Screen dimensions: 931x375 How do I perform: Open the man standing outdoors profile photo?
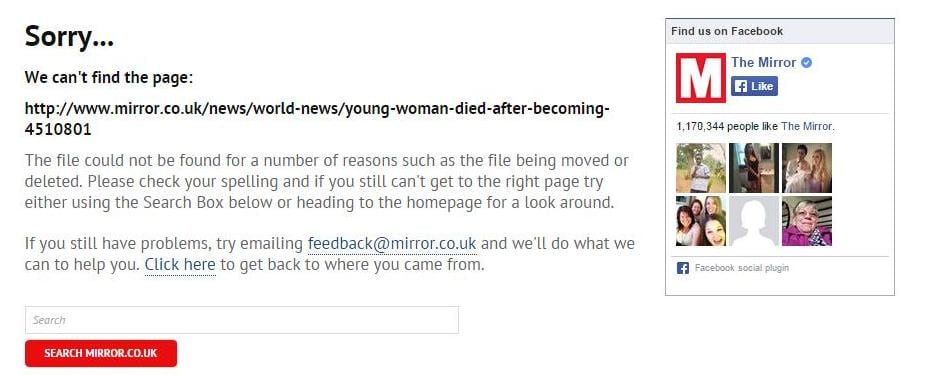tap(701, 168)
